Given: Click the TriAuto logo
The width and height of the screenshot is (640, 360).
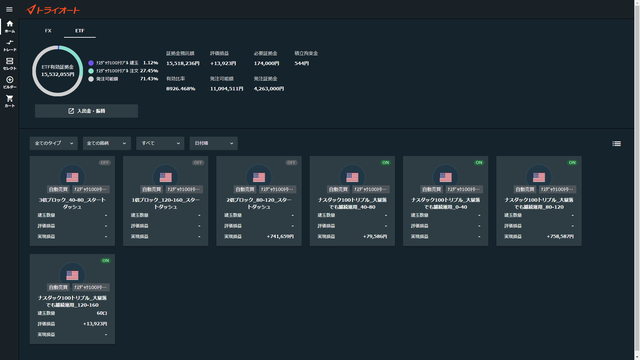Looking at the screenshot, I should click(53, 10).
